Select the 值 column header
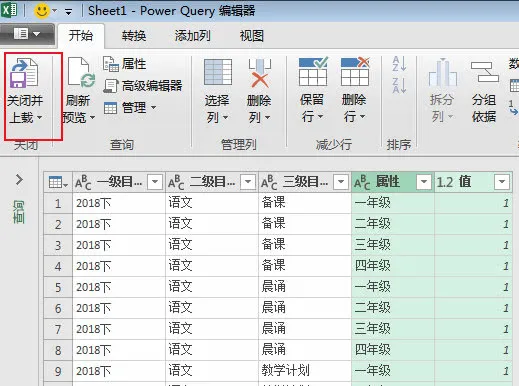 (x=473, y=182)
